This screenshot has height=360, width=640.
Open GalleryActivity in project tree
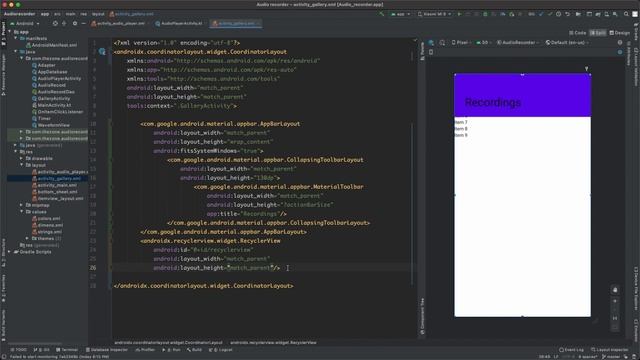(51, 98)
